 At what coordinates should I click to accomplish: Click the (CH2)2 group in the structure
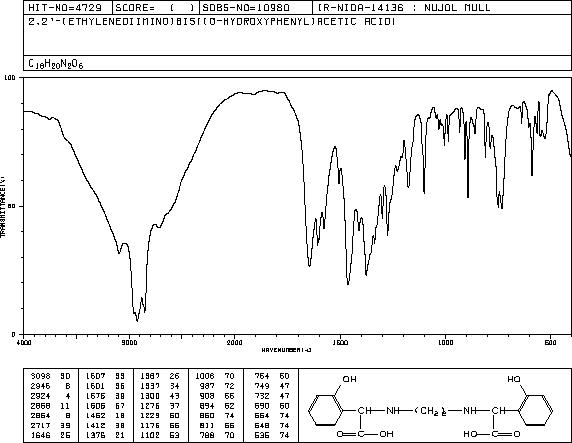pyautogui.click(x=430, y=411)
